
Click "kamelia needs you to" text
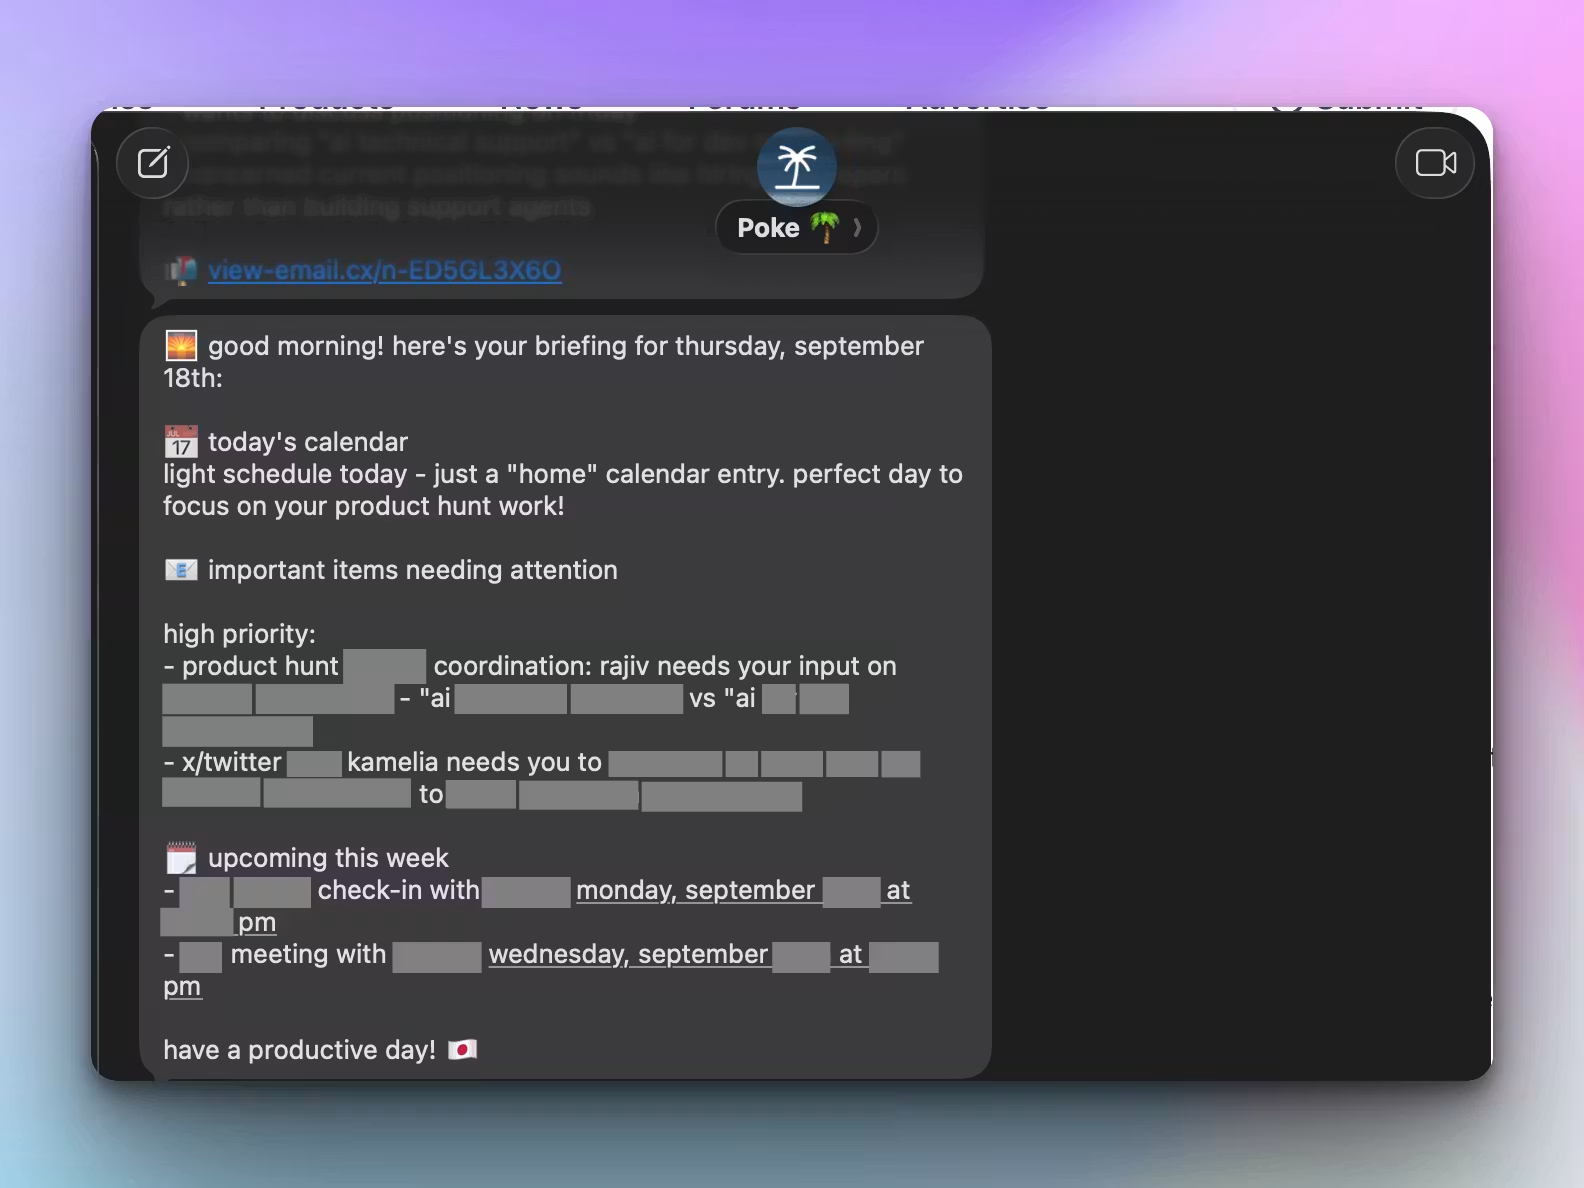pyautogui.click(x=474, y=762)
